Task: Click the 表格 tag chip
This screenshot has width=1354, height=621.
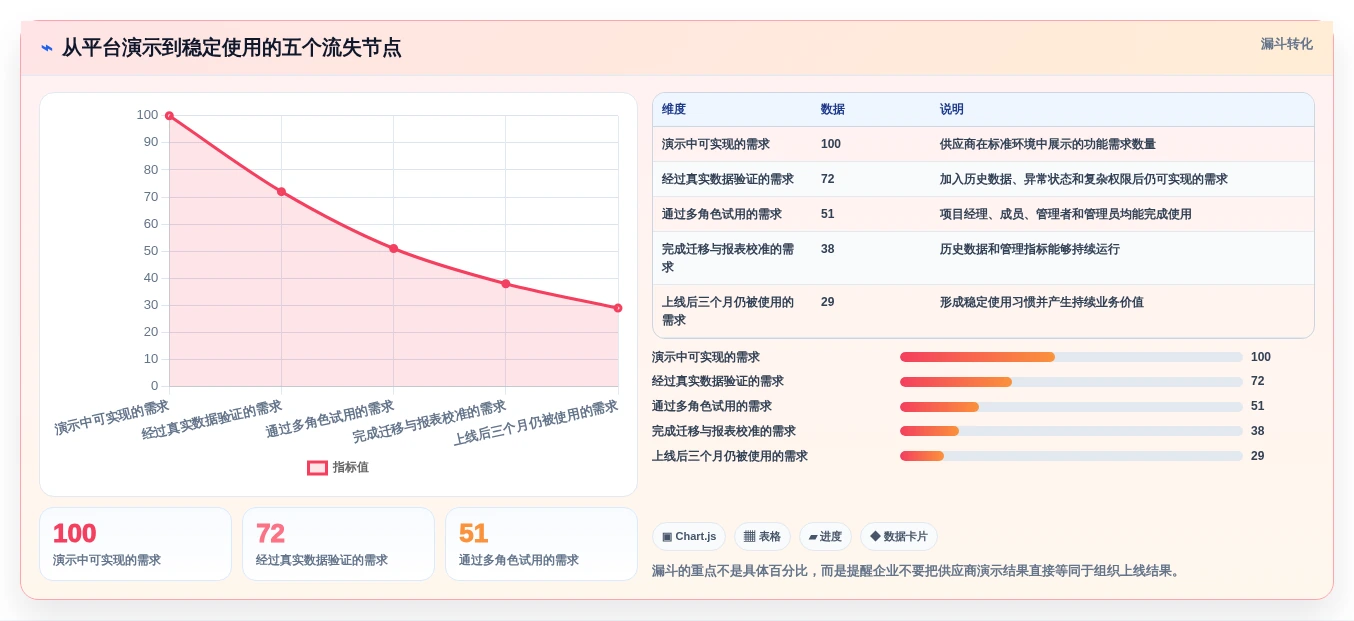Action: point(762,537)
